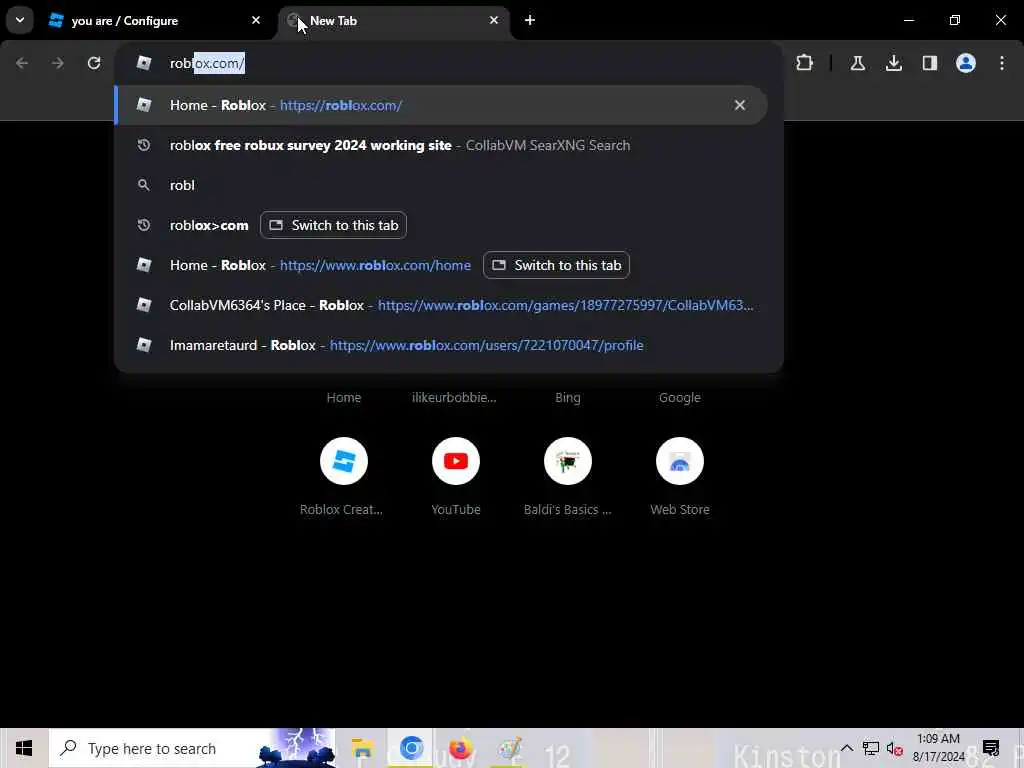Go forward with the forward arrow
This screenshot has height=768, width=1024.
[58, 63]
